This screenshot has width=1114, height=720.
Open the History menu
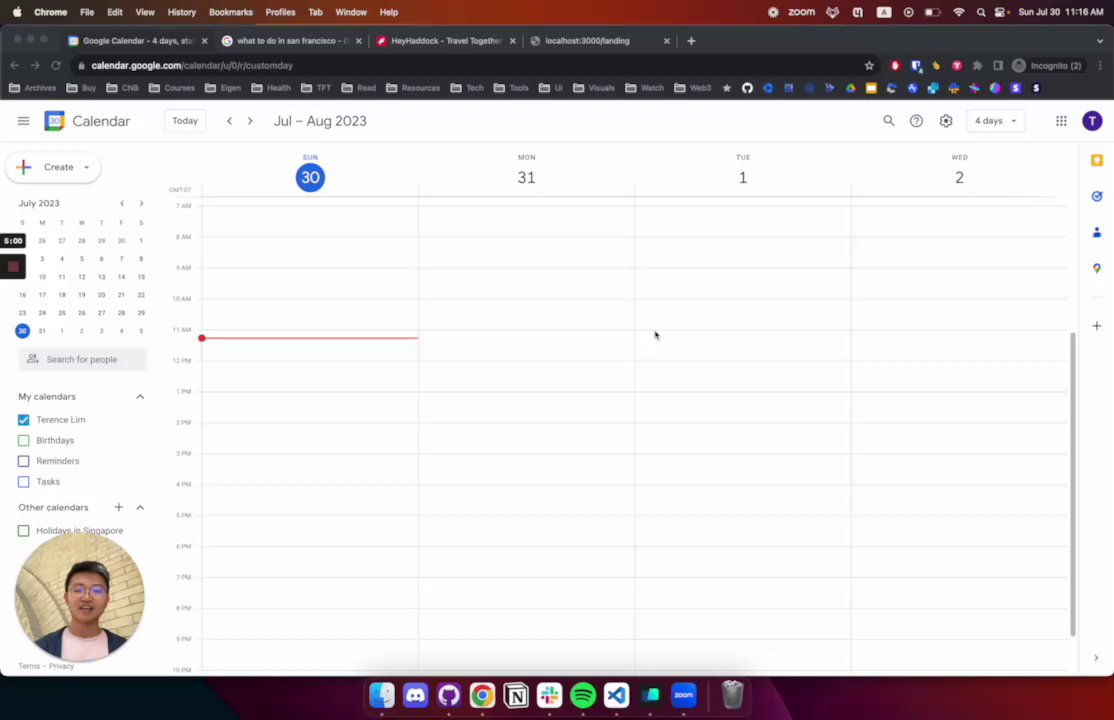click(181, 12)
